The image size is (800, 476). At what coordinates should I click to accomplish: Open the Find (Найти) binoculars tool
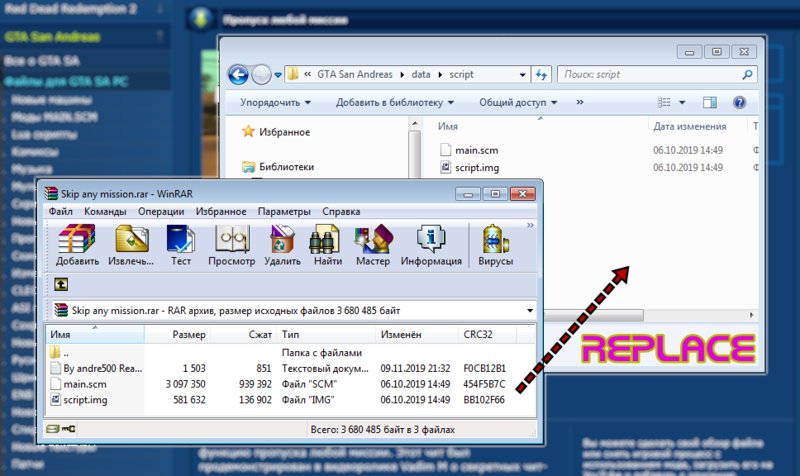tap(328, 245)
